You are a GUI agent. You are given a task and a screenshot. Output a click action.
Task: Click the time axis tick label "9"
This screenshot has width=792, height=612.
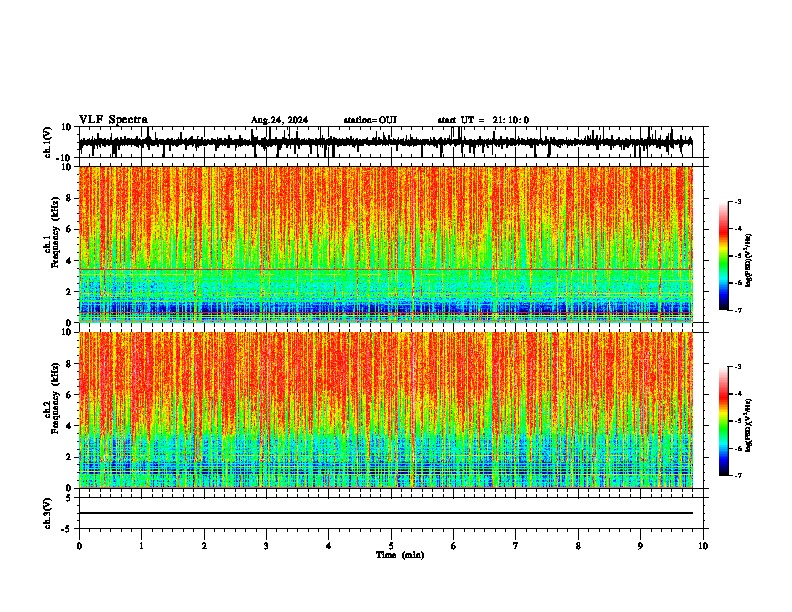[640, 546]
